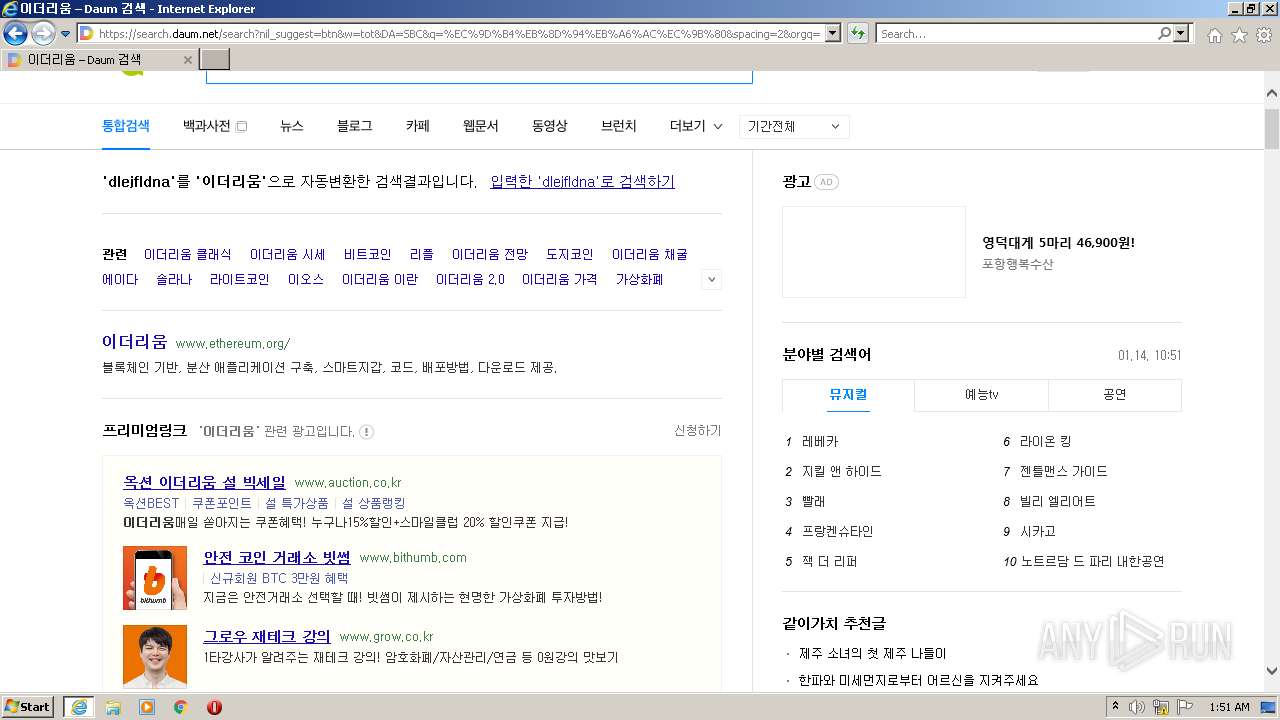Open the 카페 search tab

pyautogui.click(x=418, y=126)
